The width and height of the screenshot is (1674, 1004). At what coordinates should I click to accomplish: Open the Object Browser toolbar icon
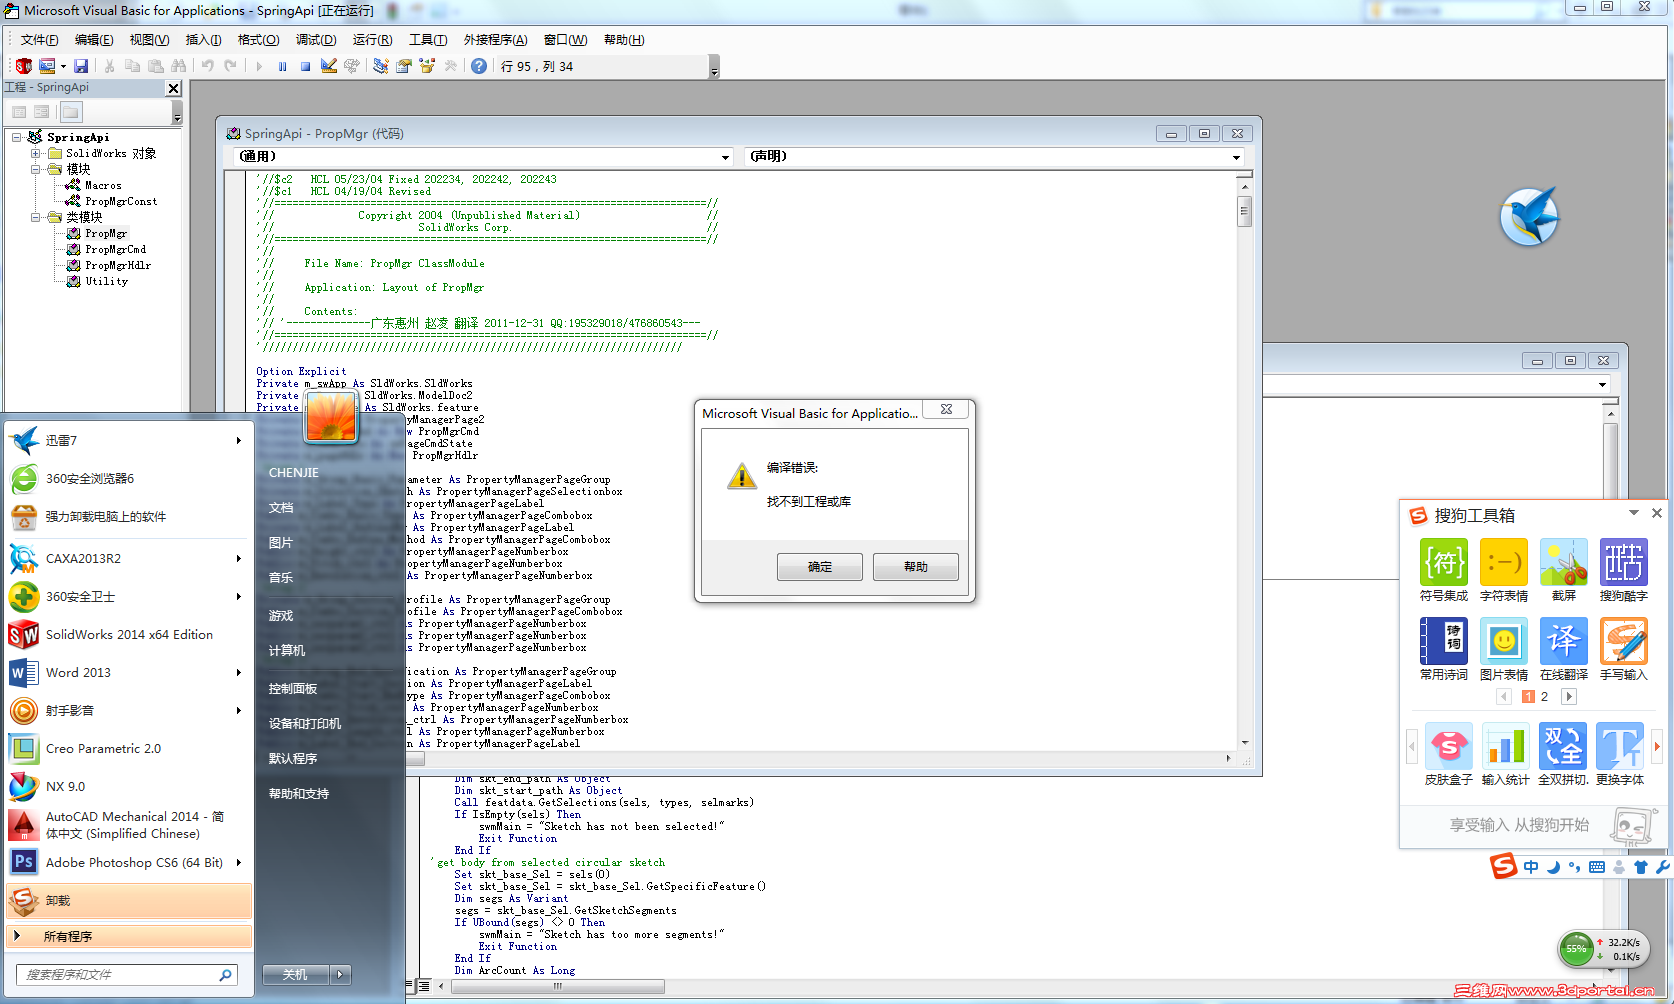pyautogui.click(x=427, y=66)
